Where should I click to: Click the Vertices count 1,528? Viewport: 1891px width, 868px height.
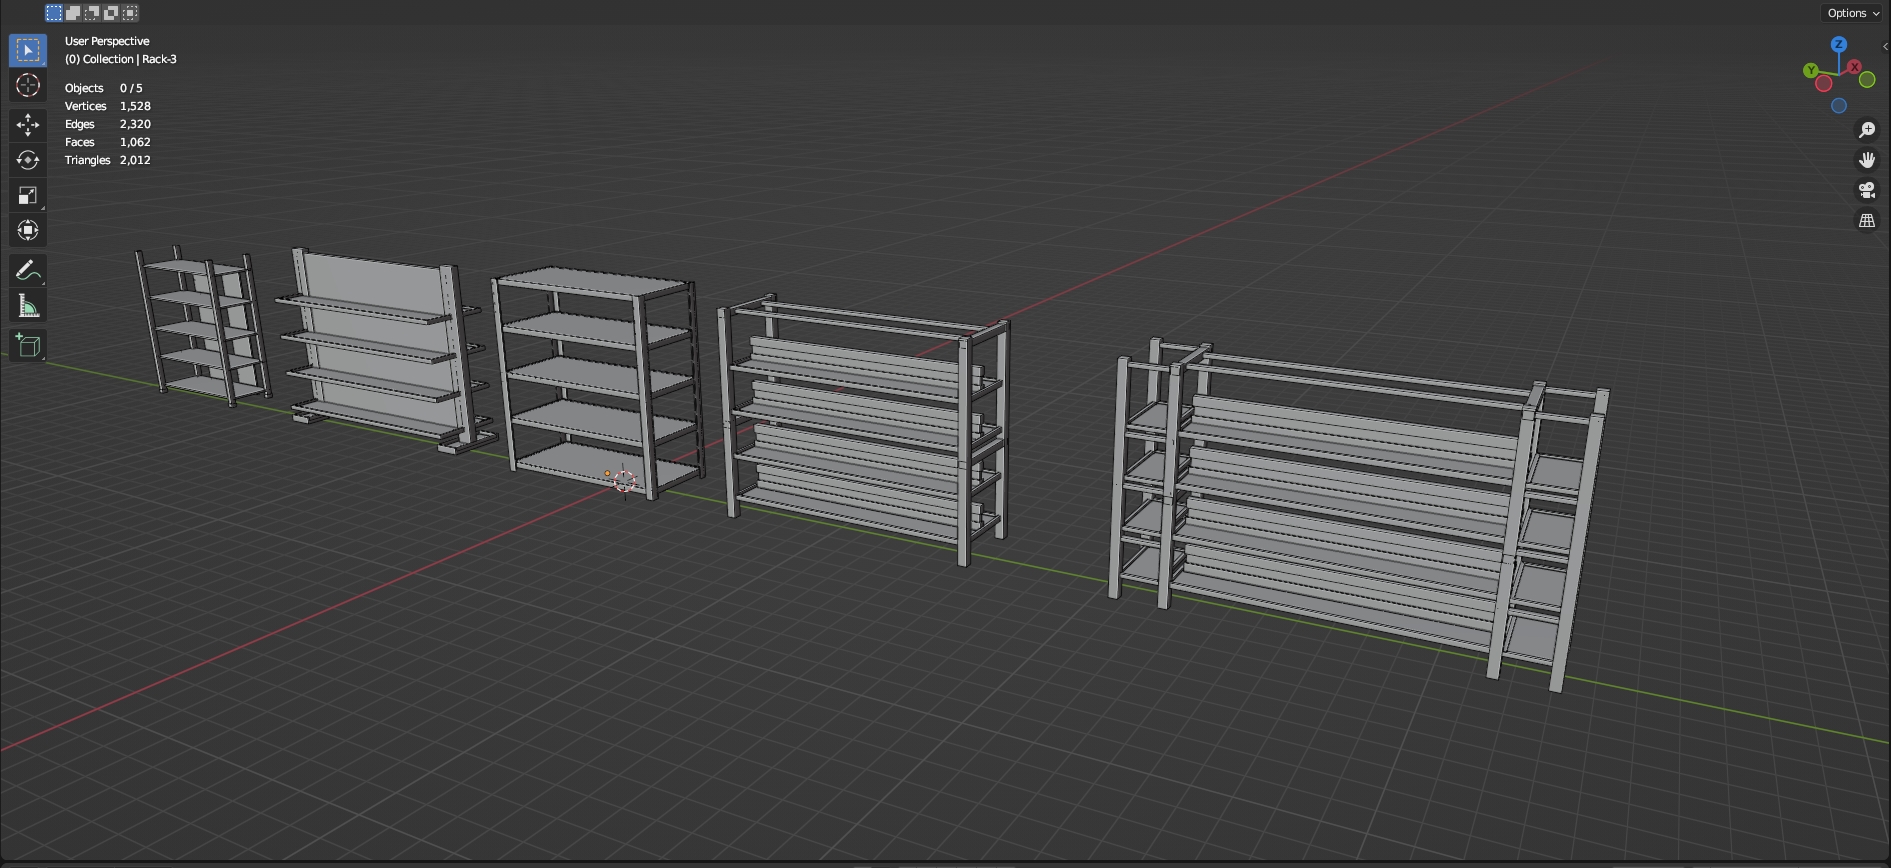[x=135, y=106]
